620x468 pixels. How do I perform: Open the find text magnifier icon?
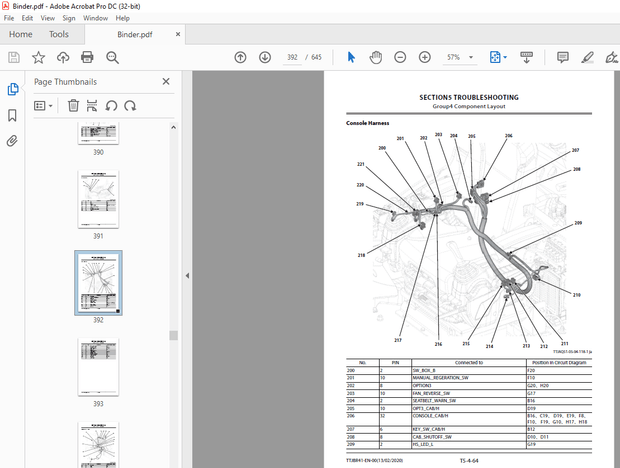(112, 58)
